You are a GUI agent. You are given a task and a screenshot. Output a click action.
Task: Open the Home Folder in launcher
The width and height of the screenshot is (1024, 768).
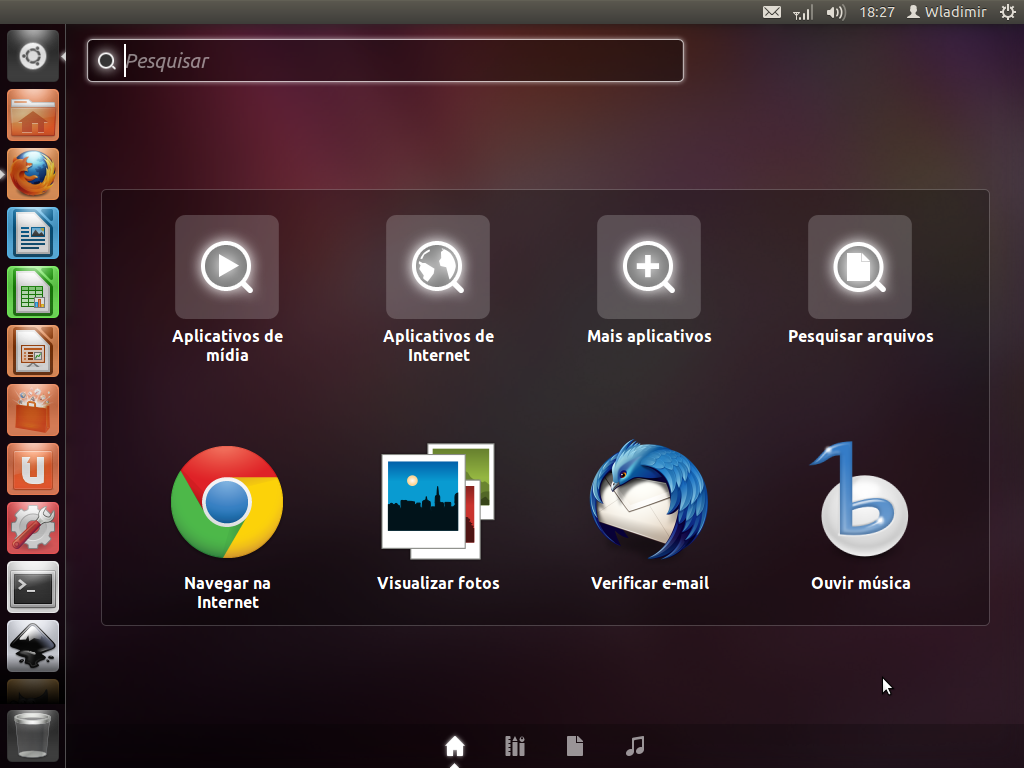tap(33, 115)
